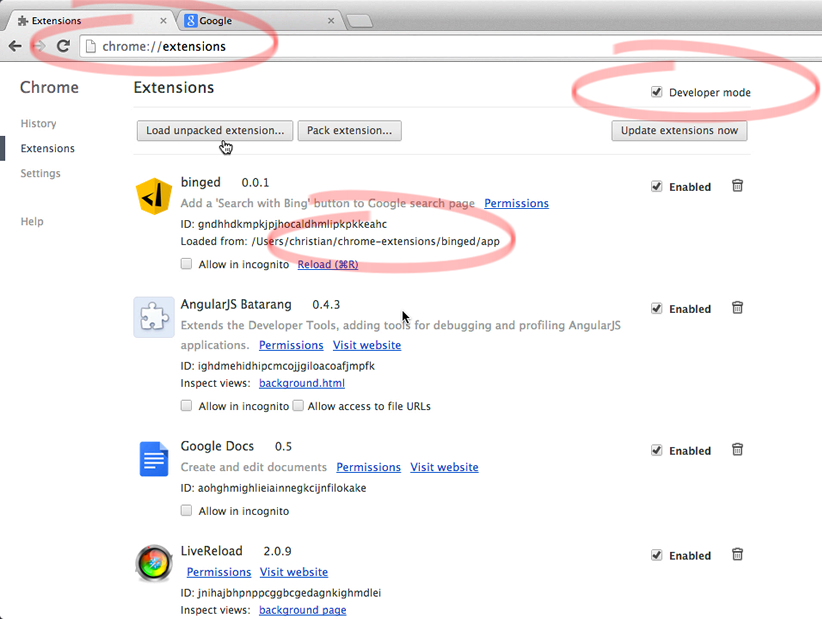Click the Google Docs extension icon
Image resolution: width=822 pixels, height=619 pixels.
click(x=154, y=459)
